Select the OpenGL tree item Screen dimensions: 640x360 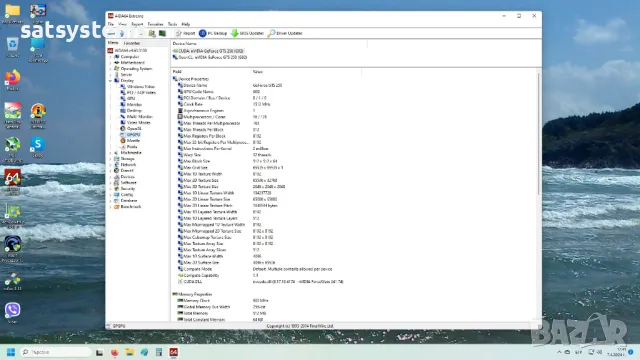coord(134,129)
